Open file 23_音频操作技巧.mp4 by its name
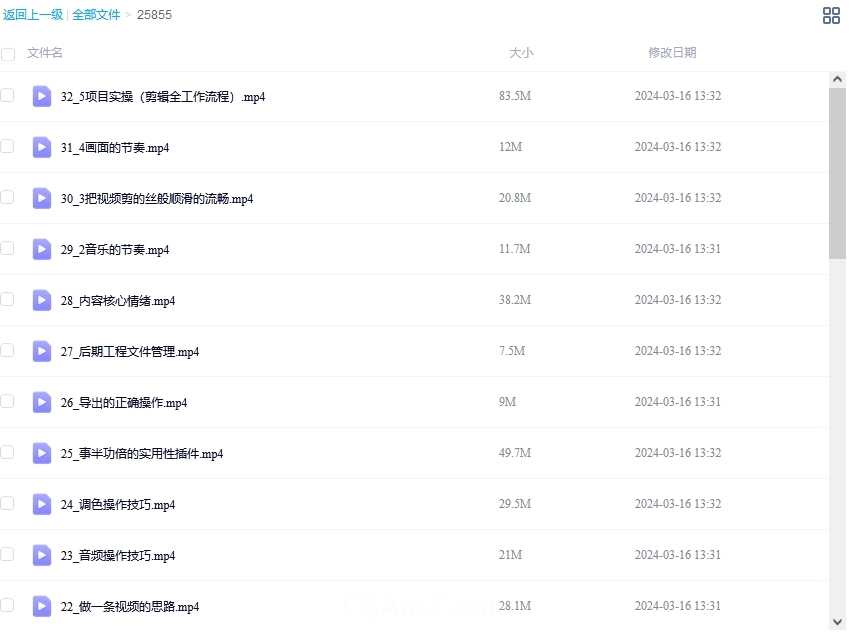 118,556
